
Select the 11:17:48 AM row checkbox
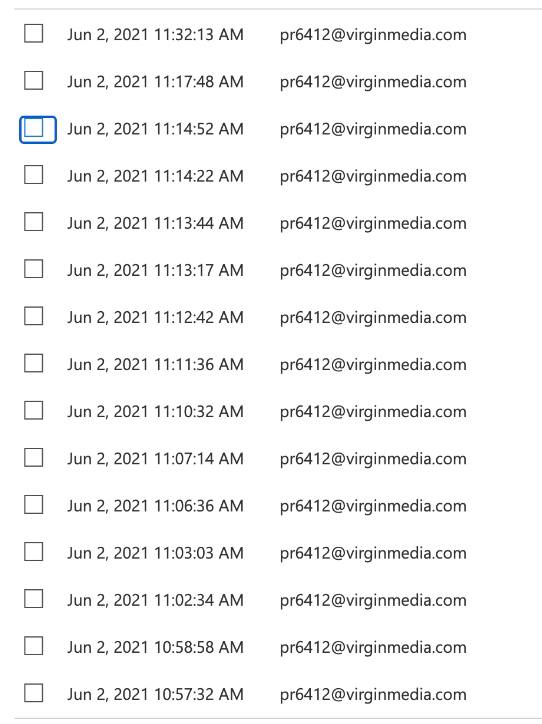pyautogui.click(x=34, y=81)
